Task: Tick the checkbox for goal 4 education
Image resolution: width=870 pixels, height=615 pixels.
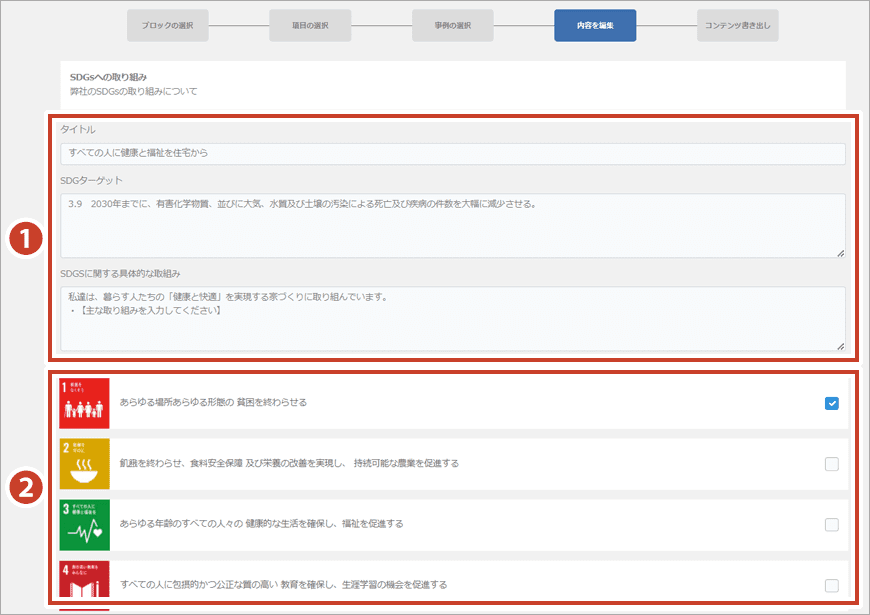Action: [832, 586]
